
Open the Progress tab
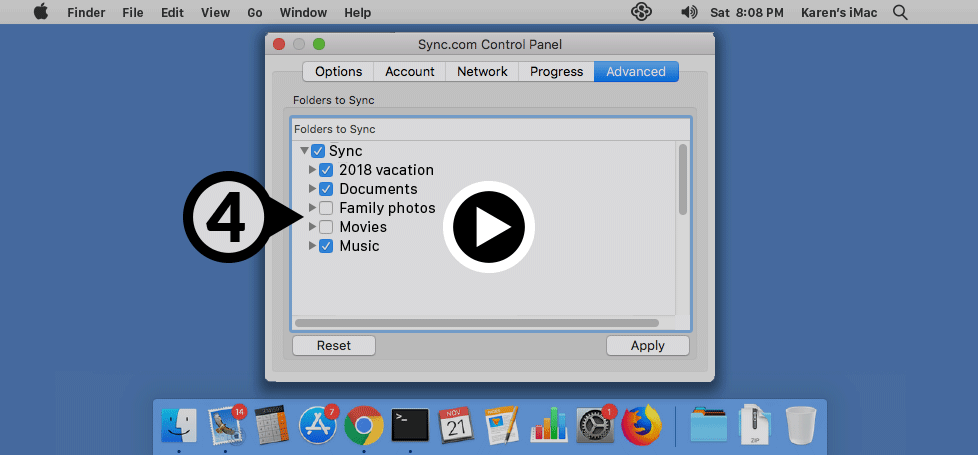556,71
